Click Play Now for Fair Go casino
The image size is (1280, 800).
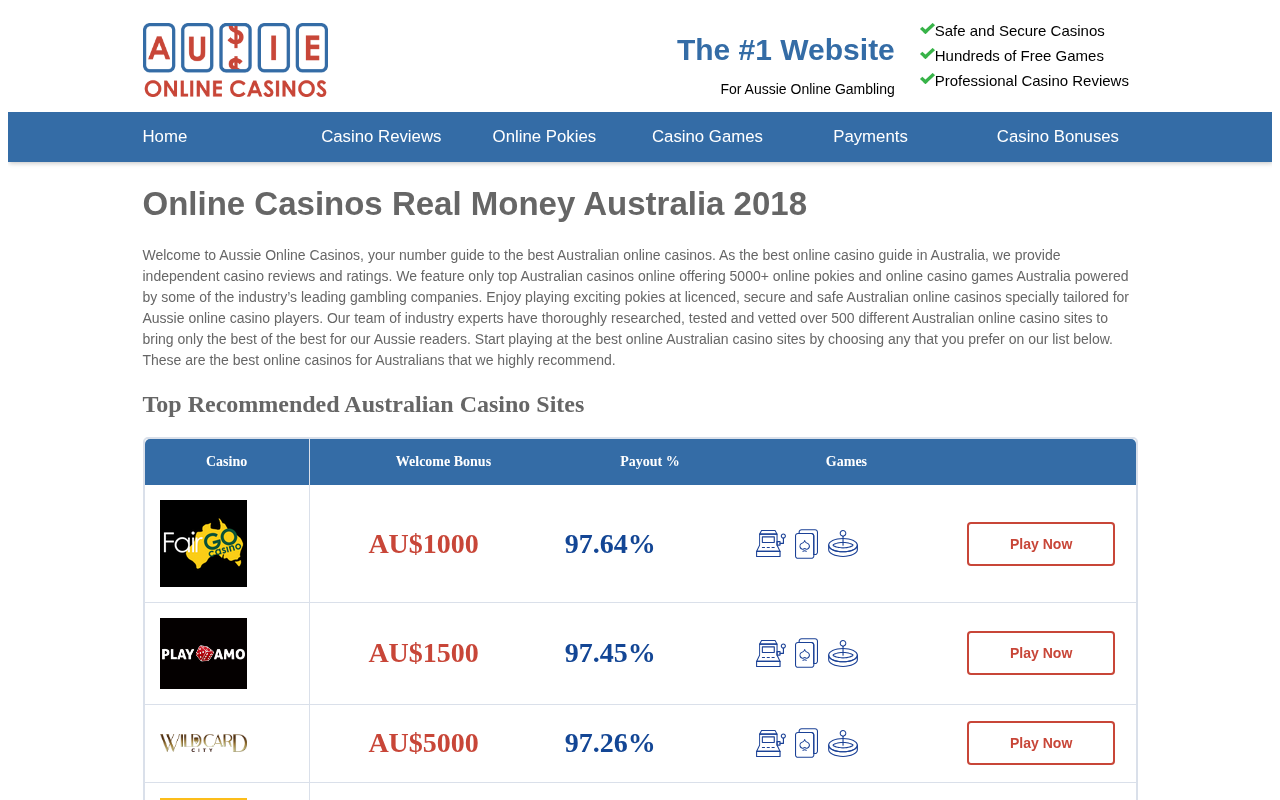(1041, 544)
